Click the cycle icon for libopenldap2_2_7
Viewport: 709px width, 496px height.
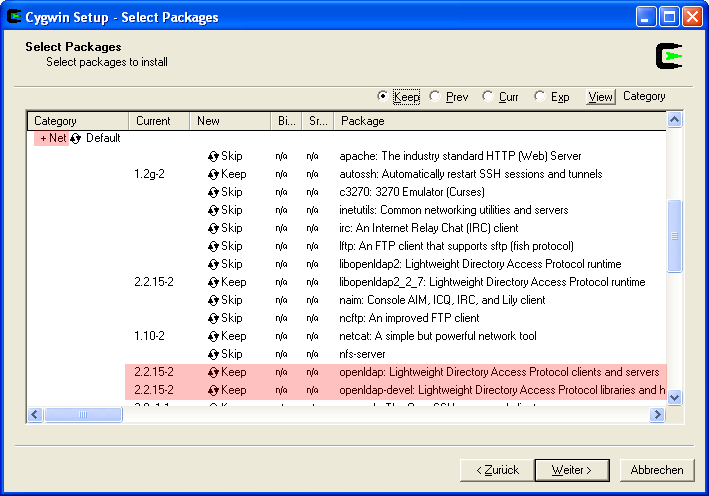point(213,283)
